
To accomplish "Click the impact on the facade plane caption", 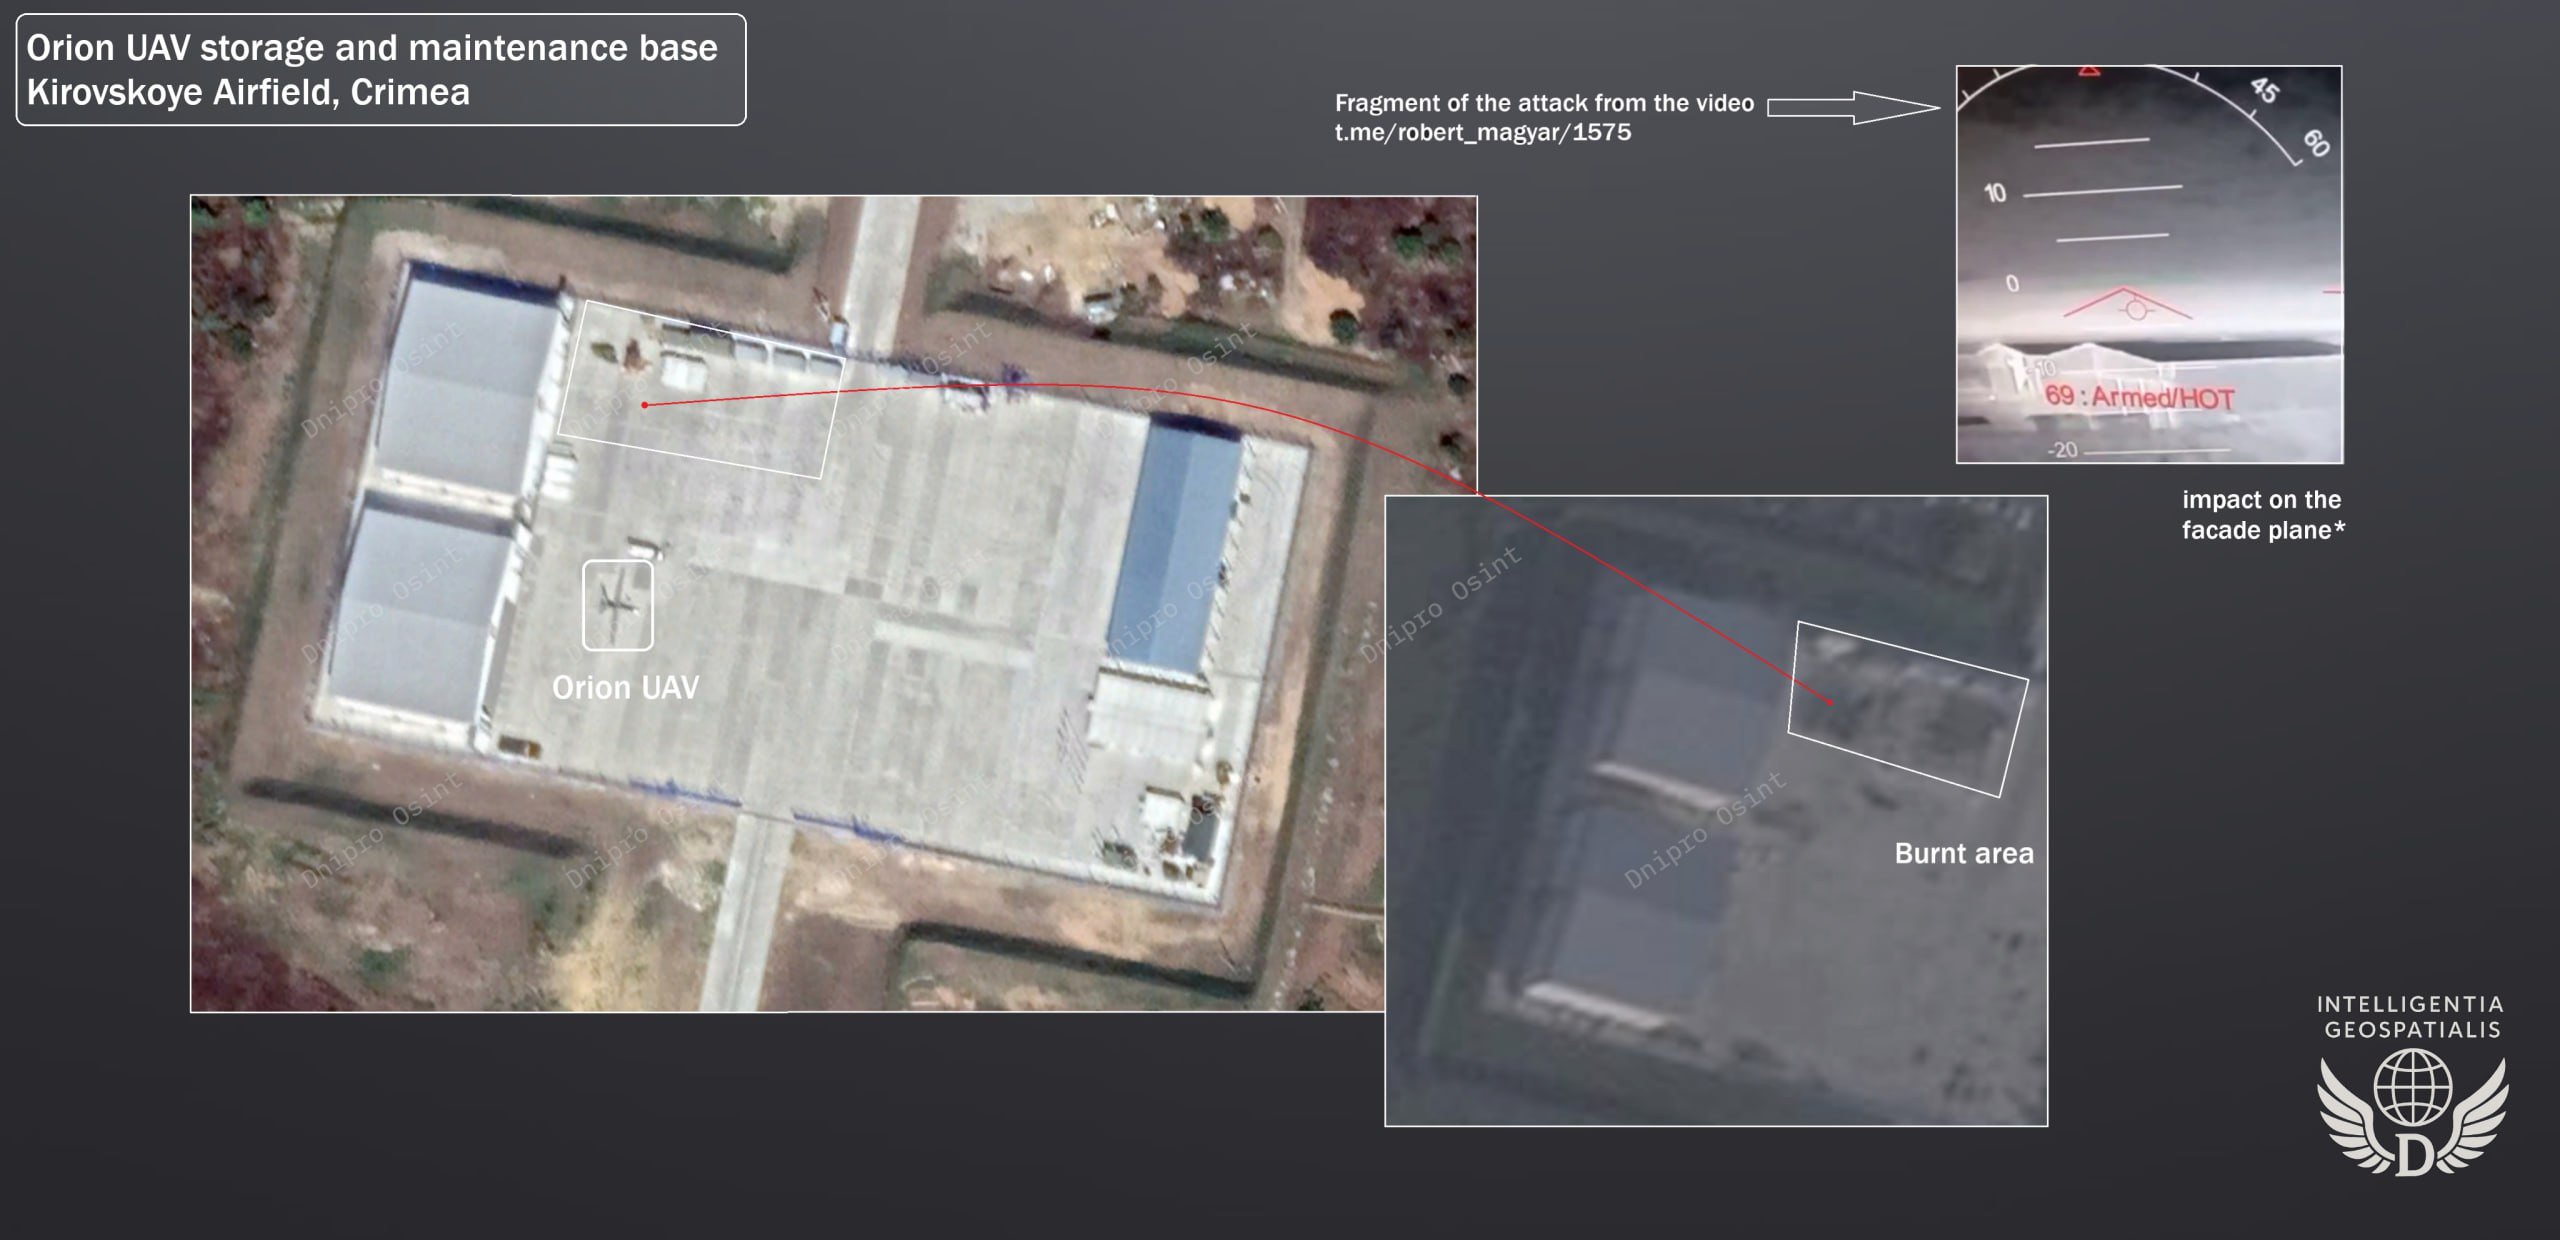I will tap(2262, 515).
